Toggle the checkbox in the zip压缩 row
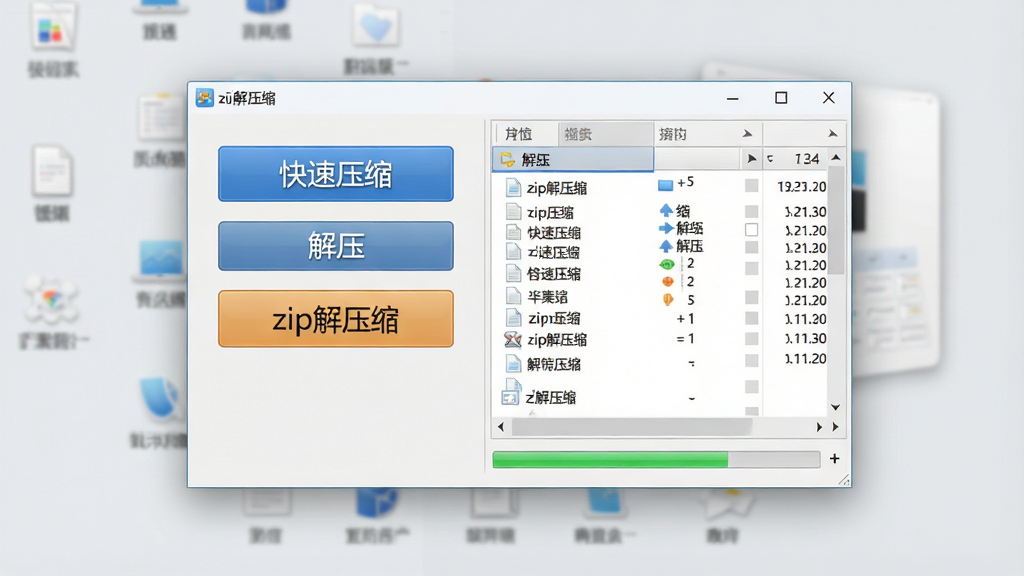The width and height of the screenshot is (1024, 576). tap(752, 212)
